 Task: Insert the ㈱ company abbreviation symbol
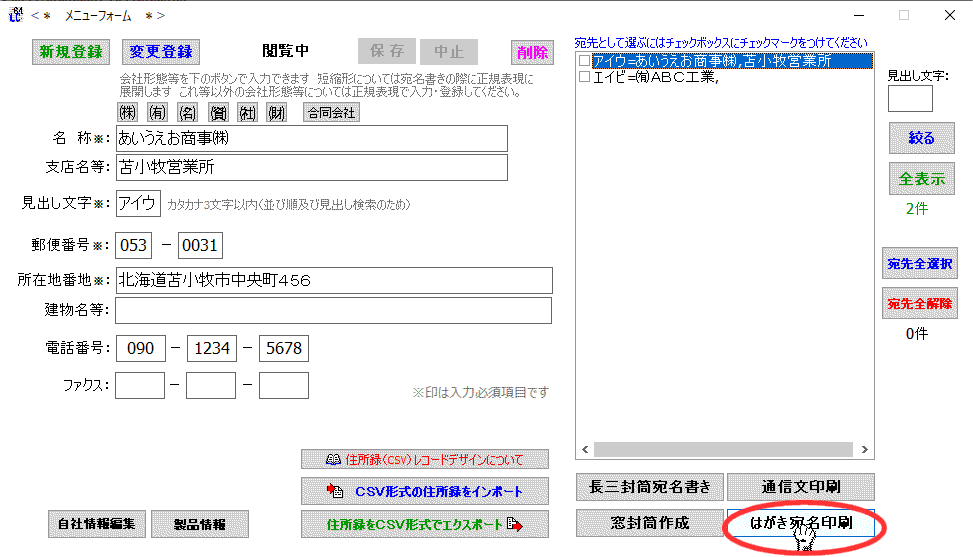click(128, 113)
